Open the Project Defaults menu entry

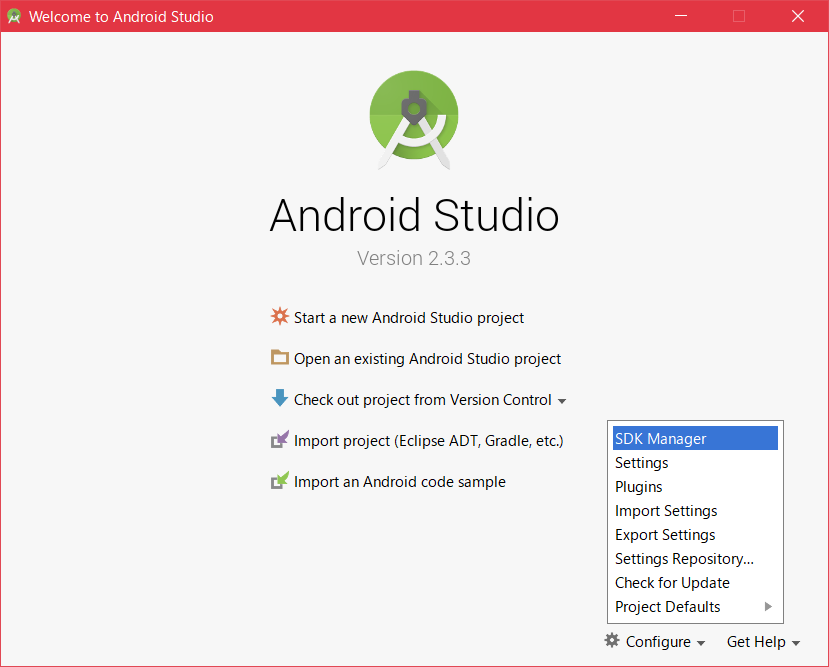click(x=695, y=607)
